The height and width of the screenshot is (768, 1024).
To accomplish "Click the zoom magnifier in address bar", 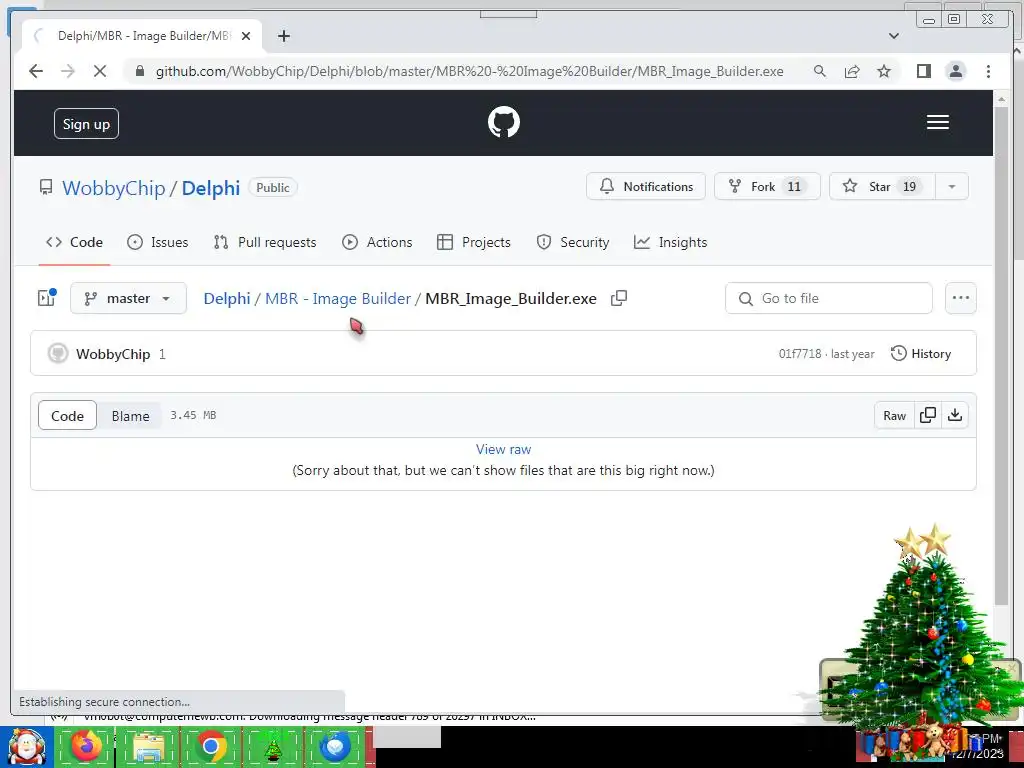I will [x=820, y=71].
